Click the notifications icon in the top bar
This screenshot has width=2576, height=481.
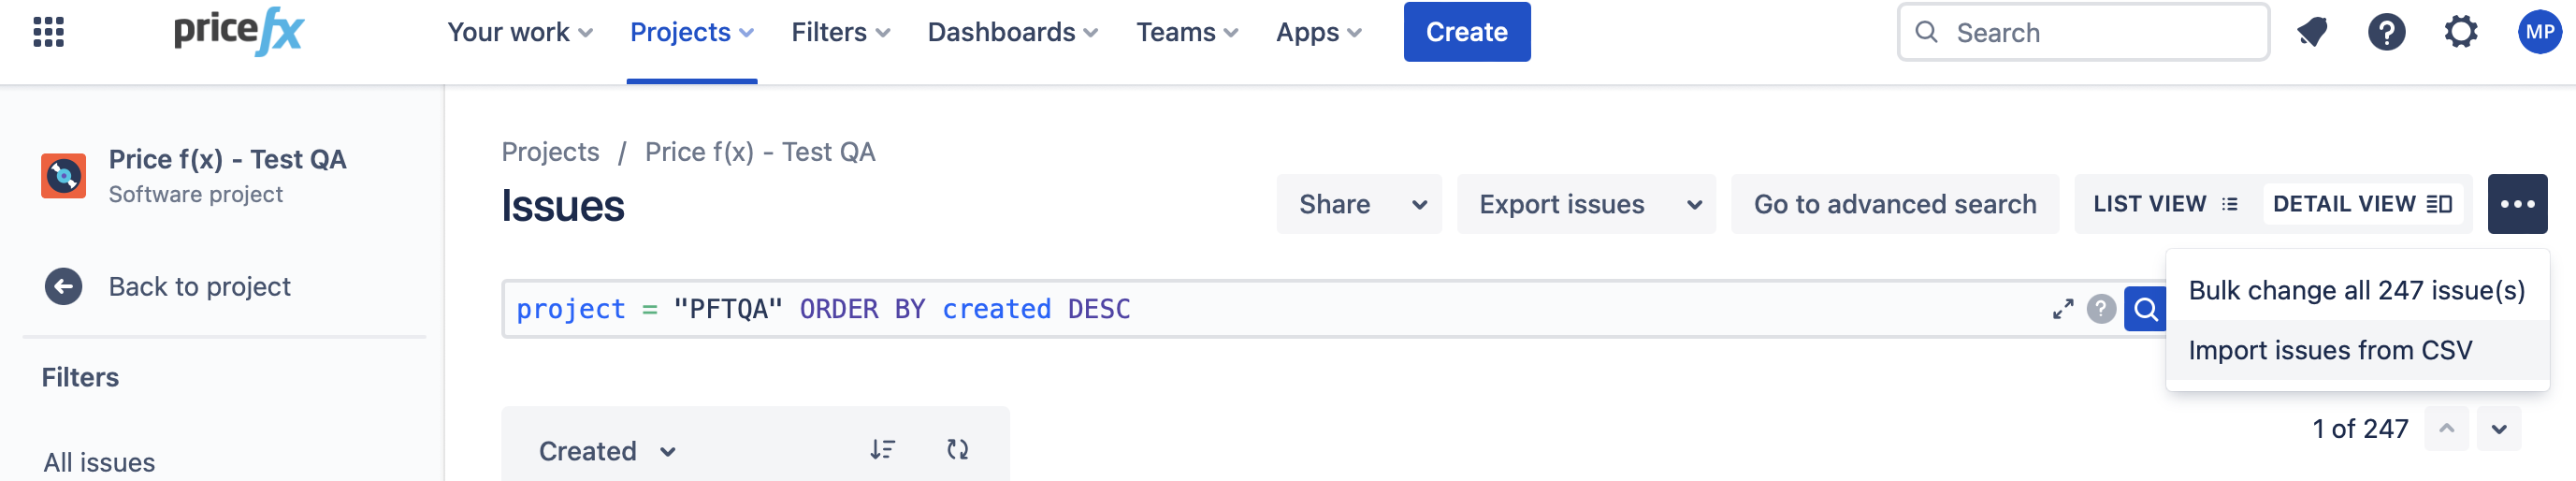coord(2311,32)
